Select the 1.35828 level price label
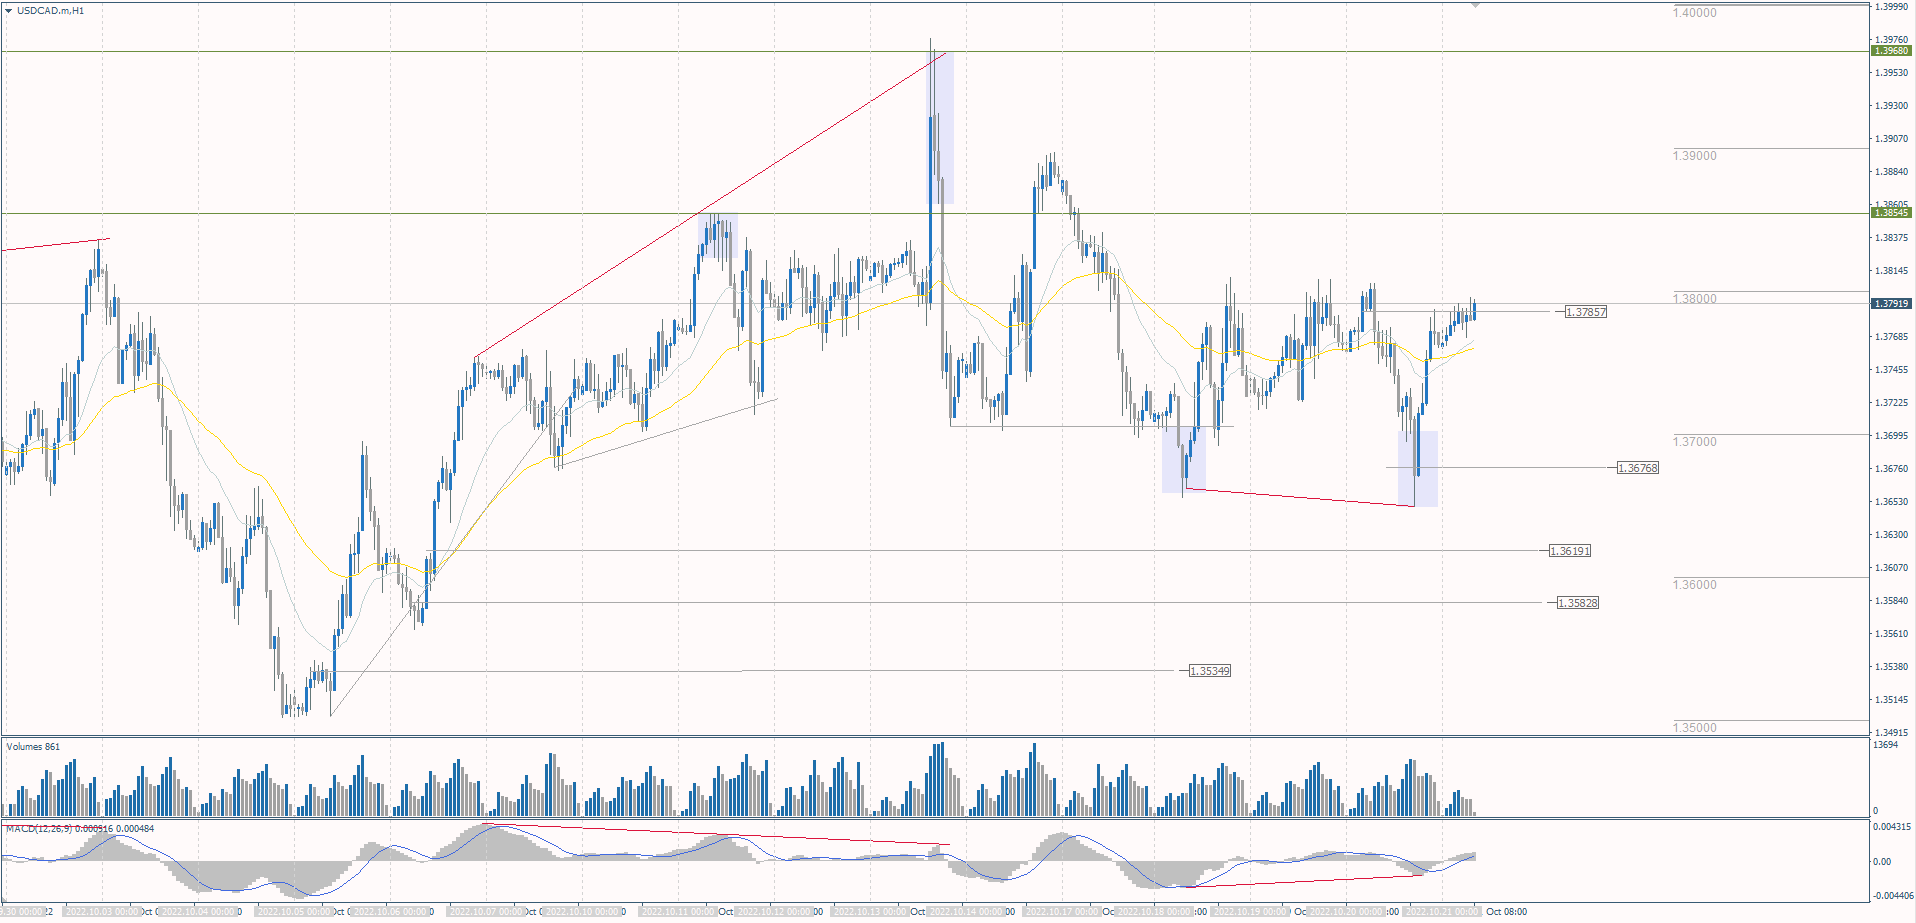The width and height of the screenshot is (1916, 923). coord(1578,603)
